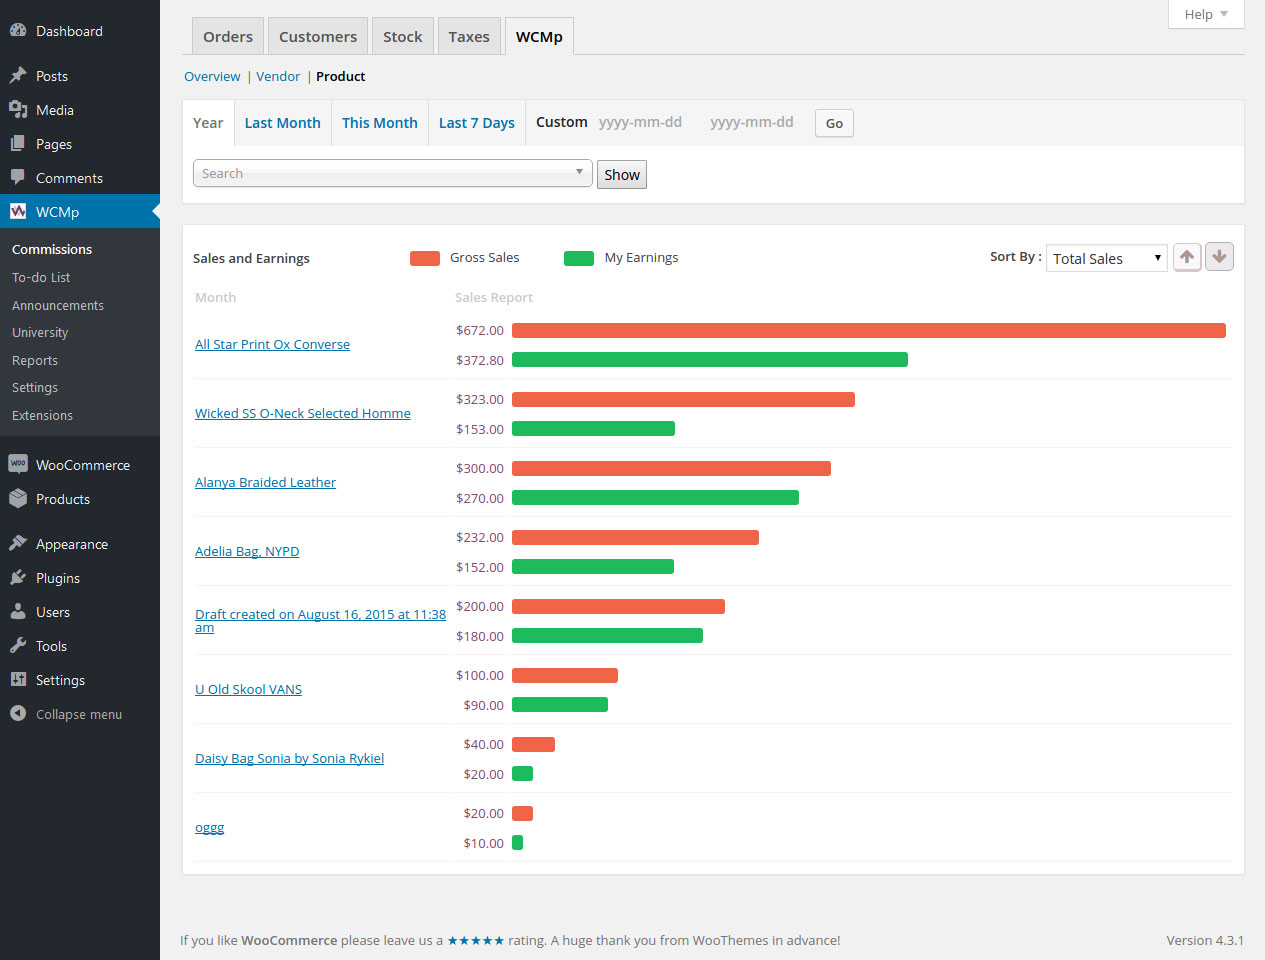
Task: Click the Dashboard gauge icon in sidebar
Action: point(18,31)
